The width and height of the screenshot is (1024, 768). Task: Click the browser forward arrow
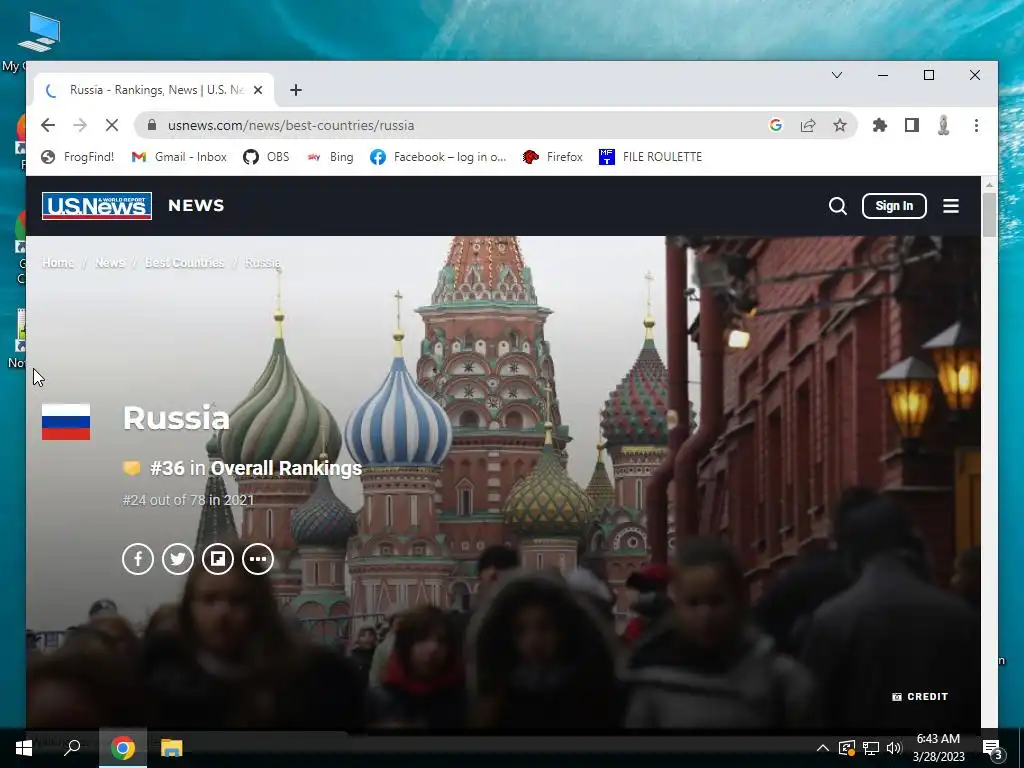(80, 125)
